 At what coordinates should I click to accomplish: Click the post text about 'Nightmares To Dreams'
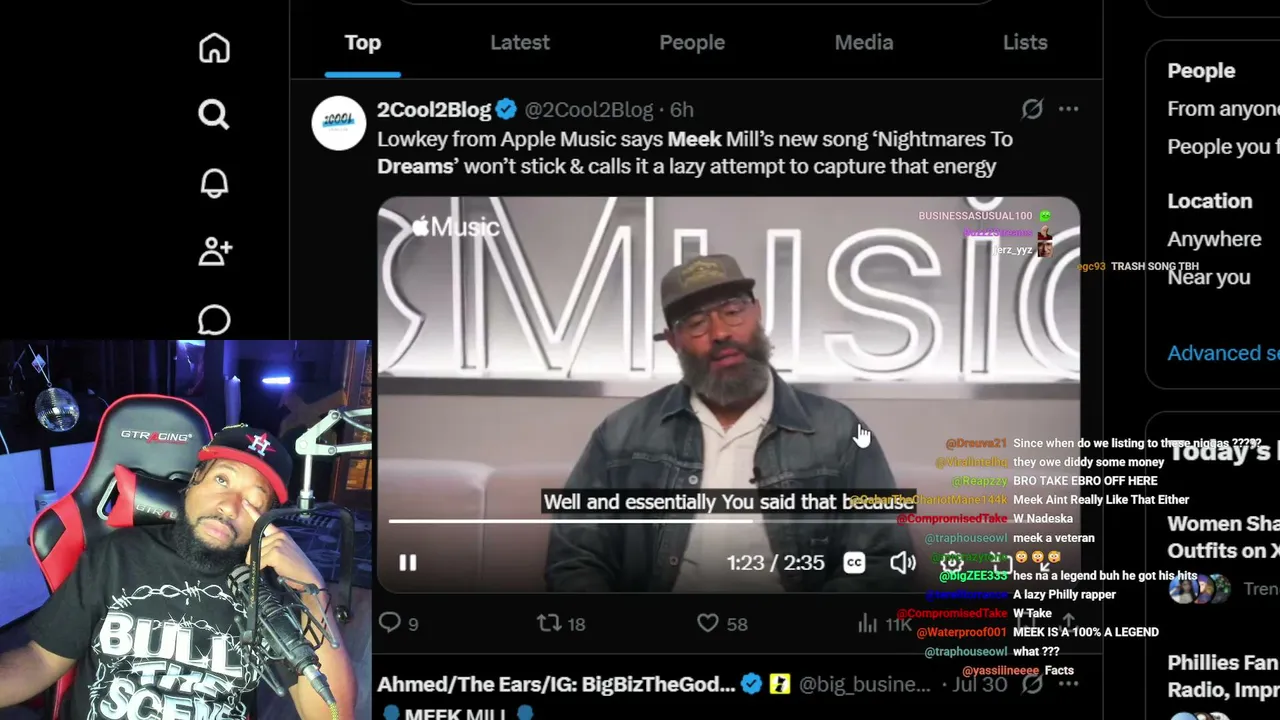695,152
